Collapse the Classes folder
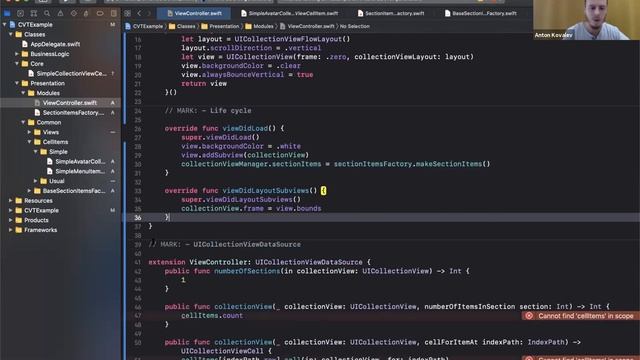Screen dimensions: 640x360 pyautogui.click(x=11, y=34)
